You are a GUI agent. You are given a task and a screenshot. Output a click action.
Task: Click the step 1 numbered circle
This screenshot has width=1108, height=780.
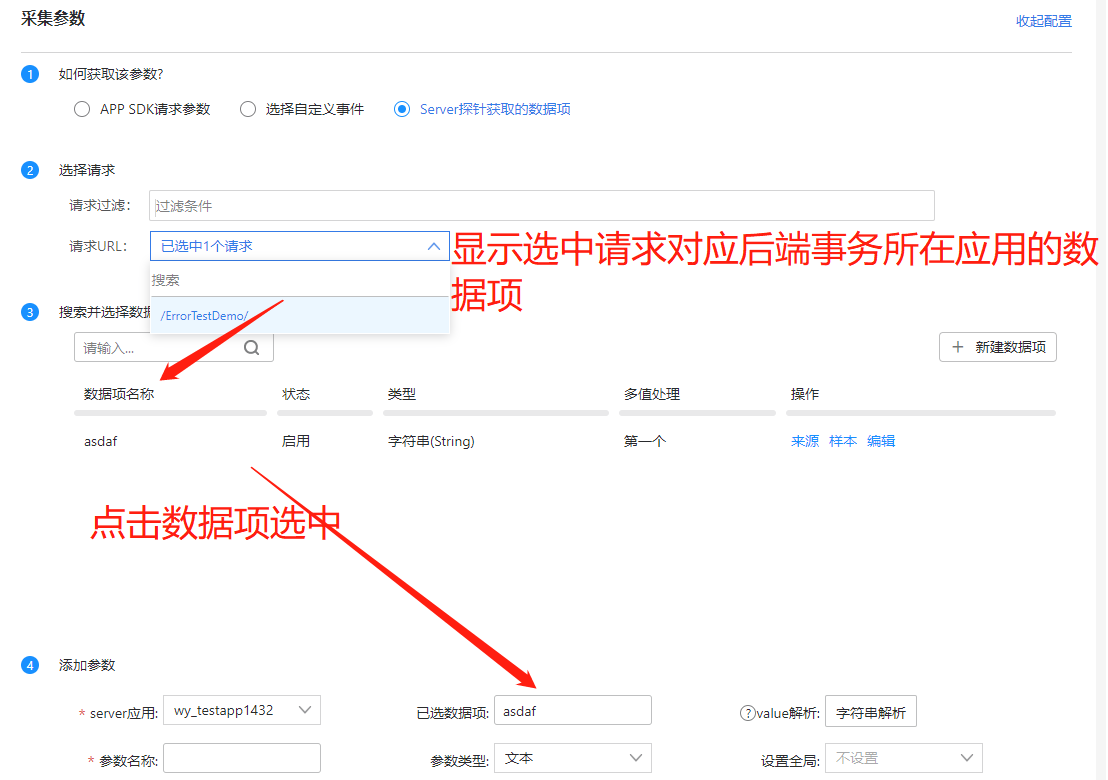coord(30,74)
